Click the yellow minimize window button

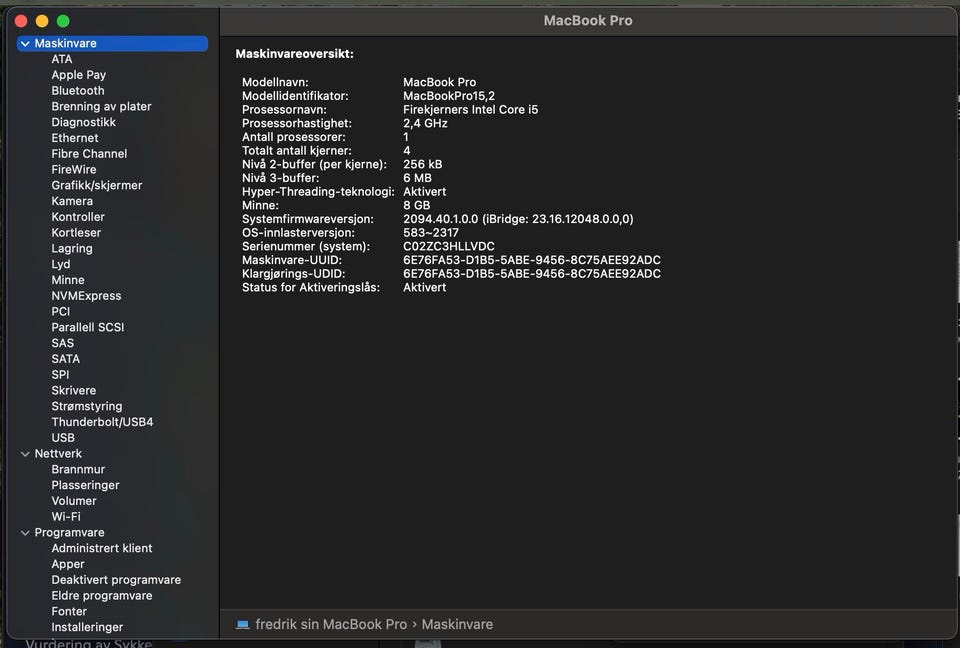42,21
